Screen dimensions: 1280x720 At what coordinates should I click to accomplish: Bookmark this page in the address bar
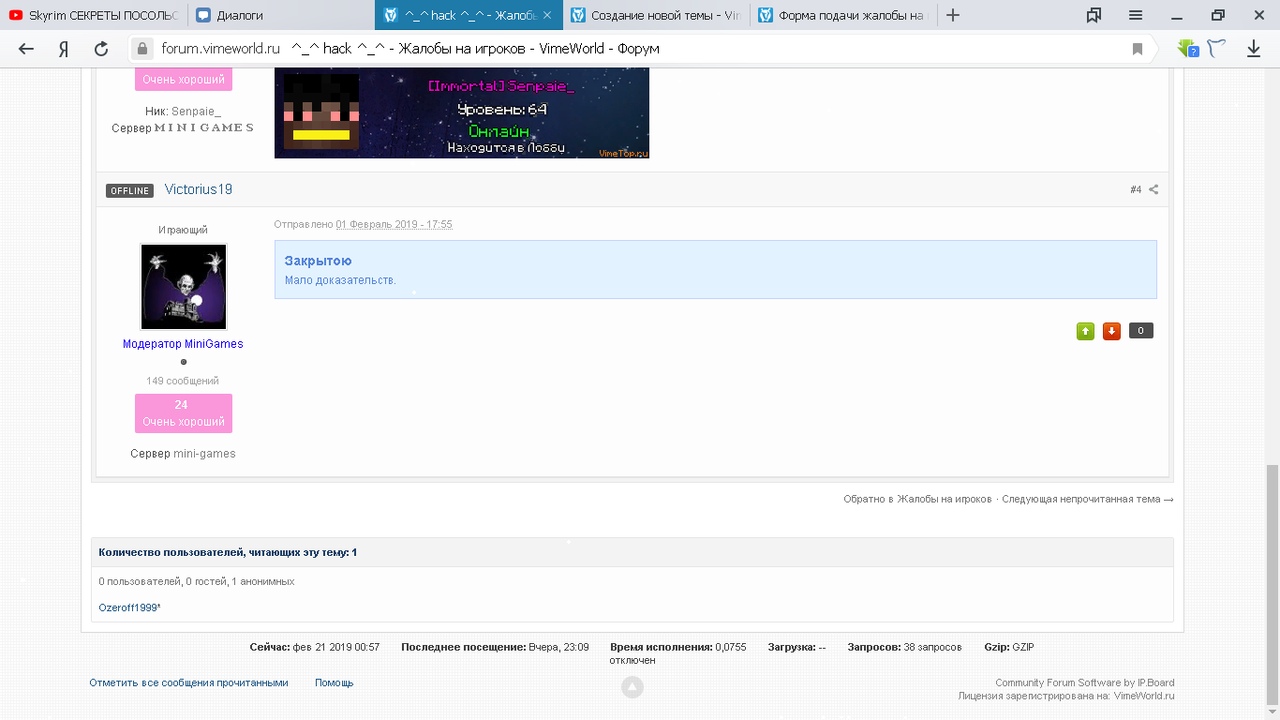click(1137, 49)
